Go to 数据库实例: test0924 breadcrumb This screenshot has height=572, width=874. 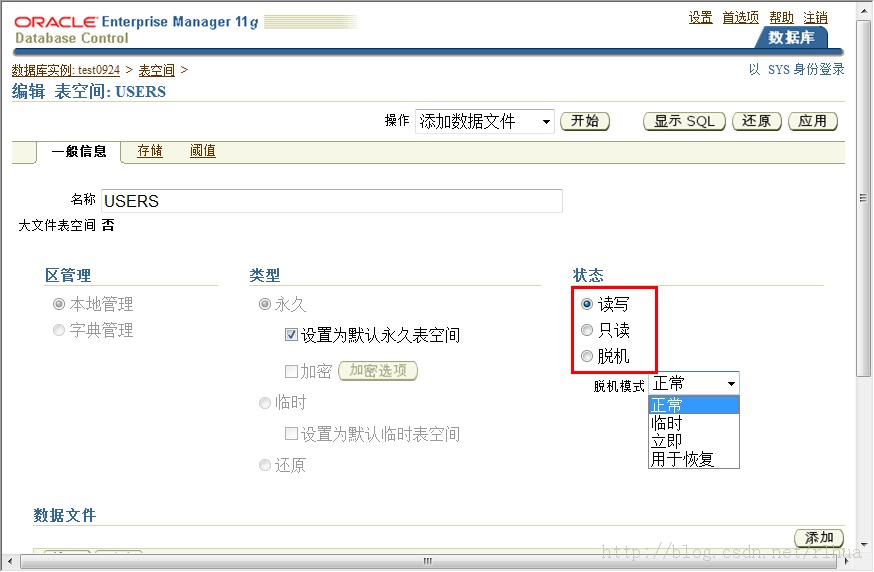point(66,70)
